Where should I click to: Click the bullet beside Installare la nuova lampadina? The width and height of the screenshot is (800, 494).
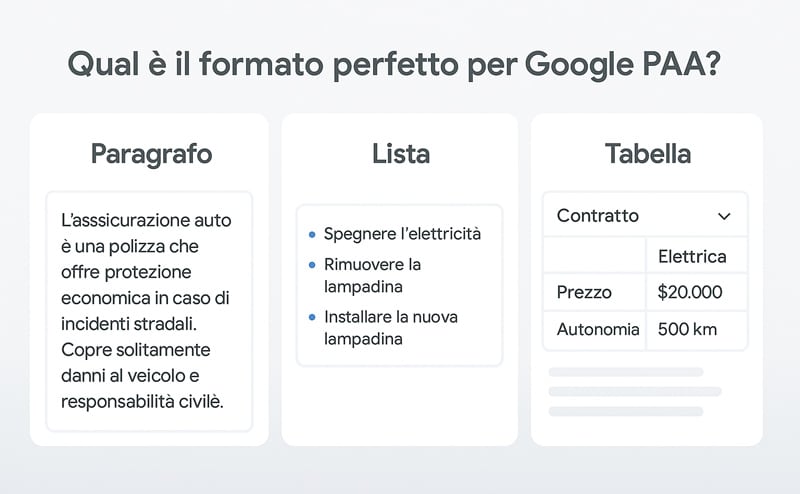(x=312, y=317)
